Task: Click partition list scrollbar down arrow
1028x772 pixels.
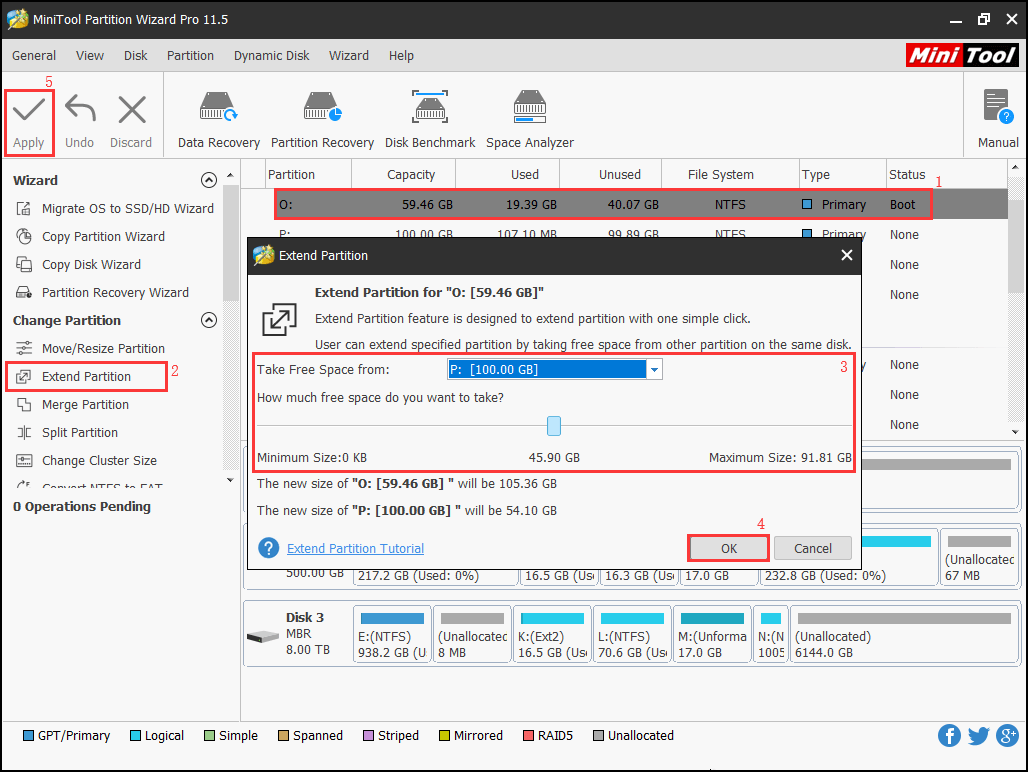Action: coord(1015,432)
